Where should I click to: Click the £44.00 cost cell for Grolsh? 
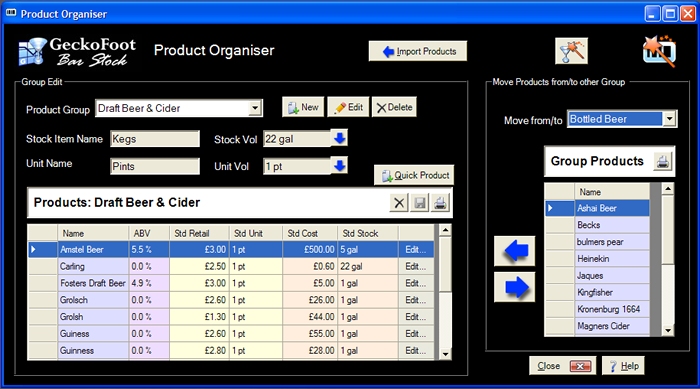coord(310,317)
